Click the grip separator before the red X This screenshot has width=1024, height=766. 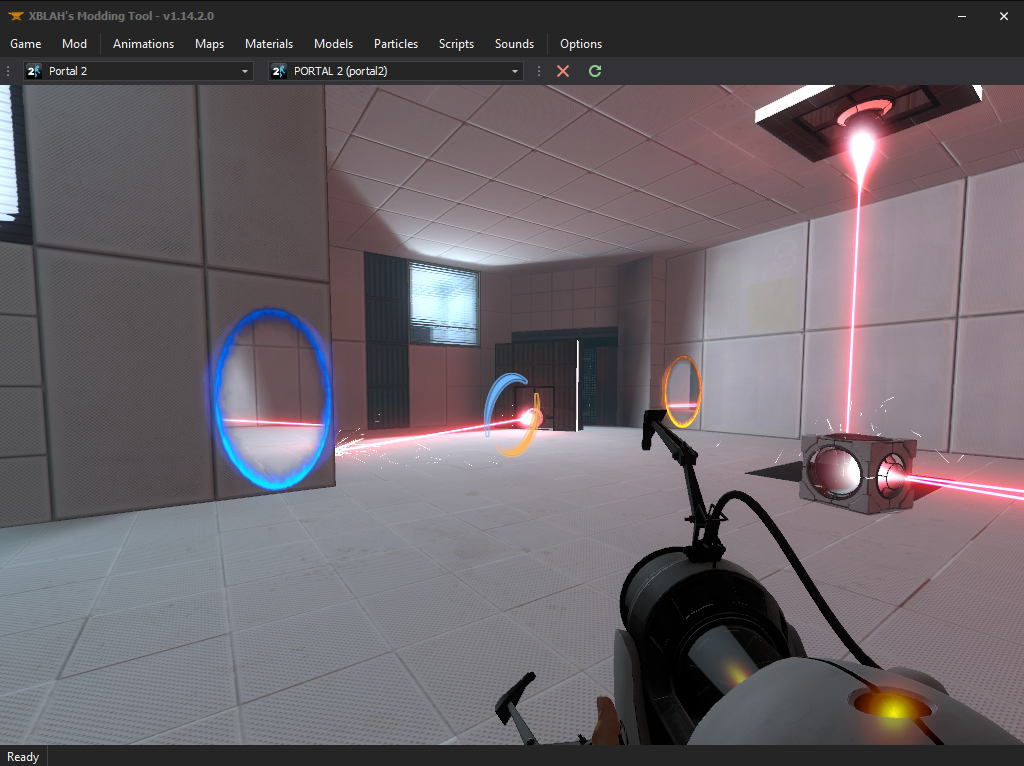pyautogui.click(x=538, y=71)
